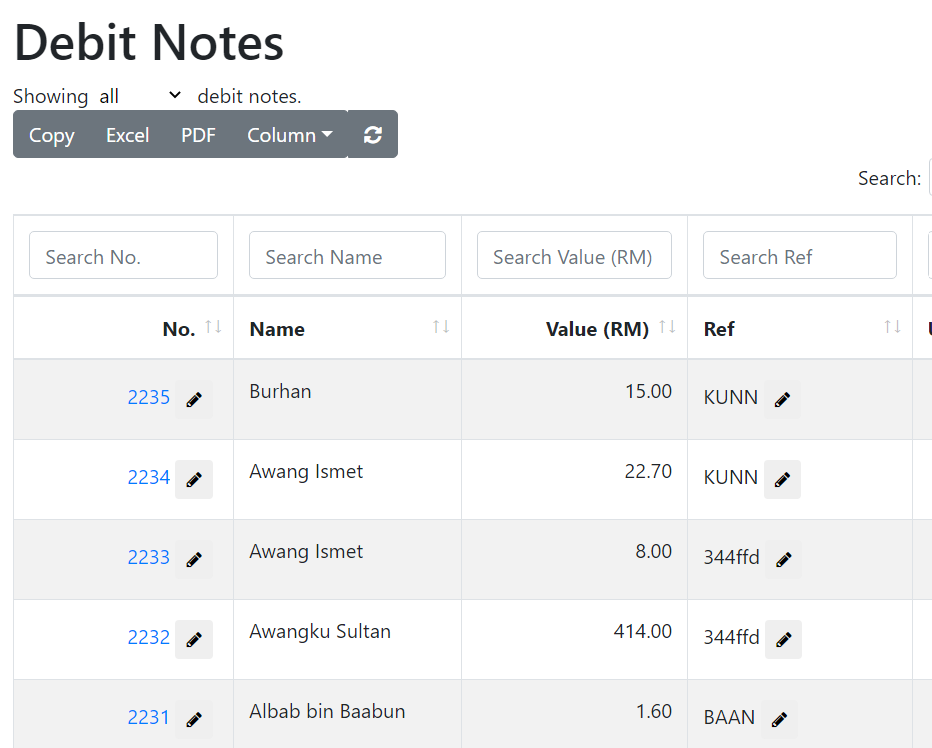Open debit note 2231 link
This screenshot has height=748, width=932.
point(149,717)
